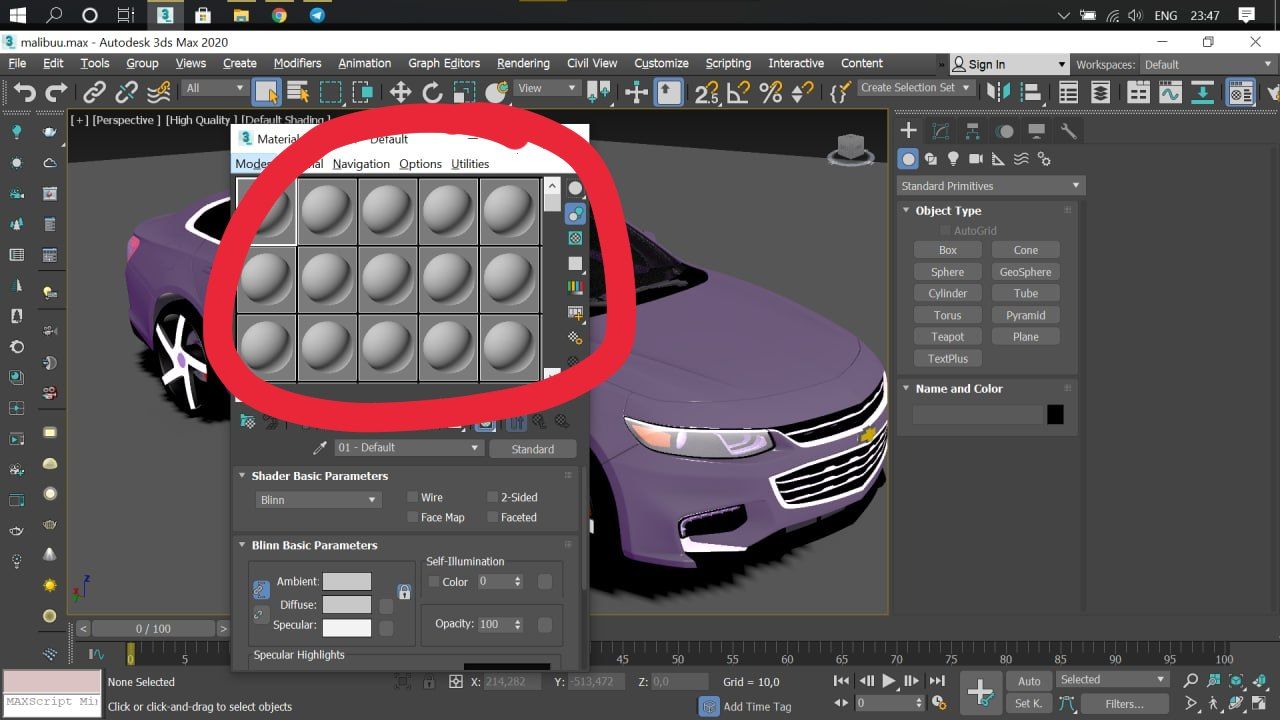Click the Ambient color swatch

point(346,582)
